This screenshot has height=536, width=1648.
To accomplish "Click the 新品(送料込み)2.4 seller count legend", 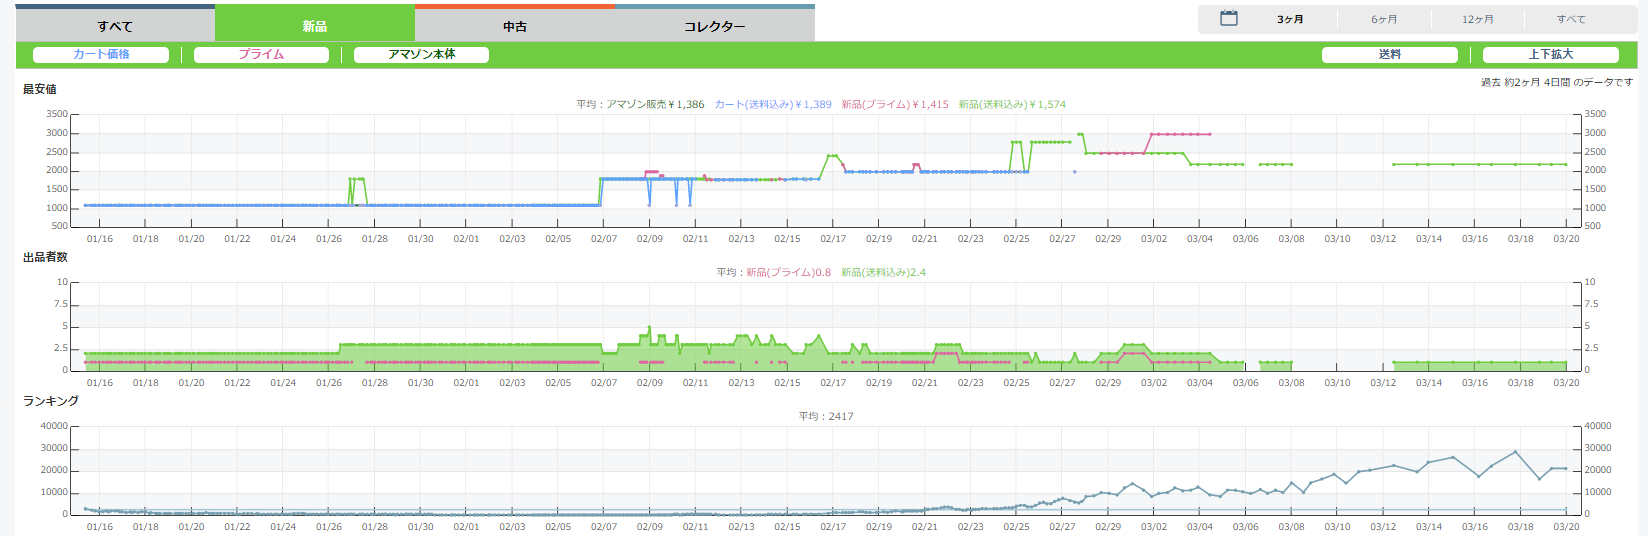I will 883,272.
